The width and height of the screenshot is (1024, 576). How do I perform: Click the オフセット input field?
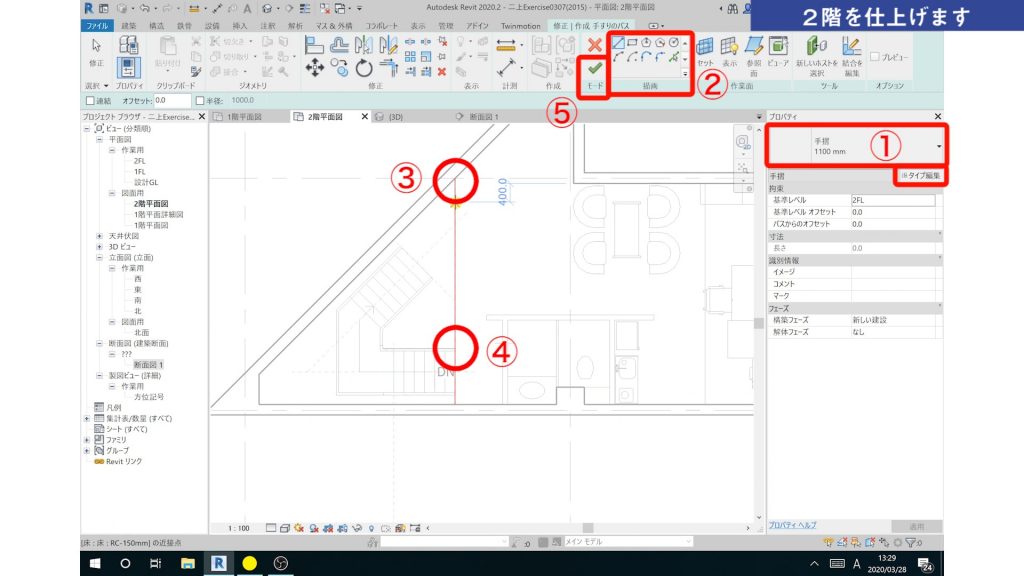(x=172, y=101)
